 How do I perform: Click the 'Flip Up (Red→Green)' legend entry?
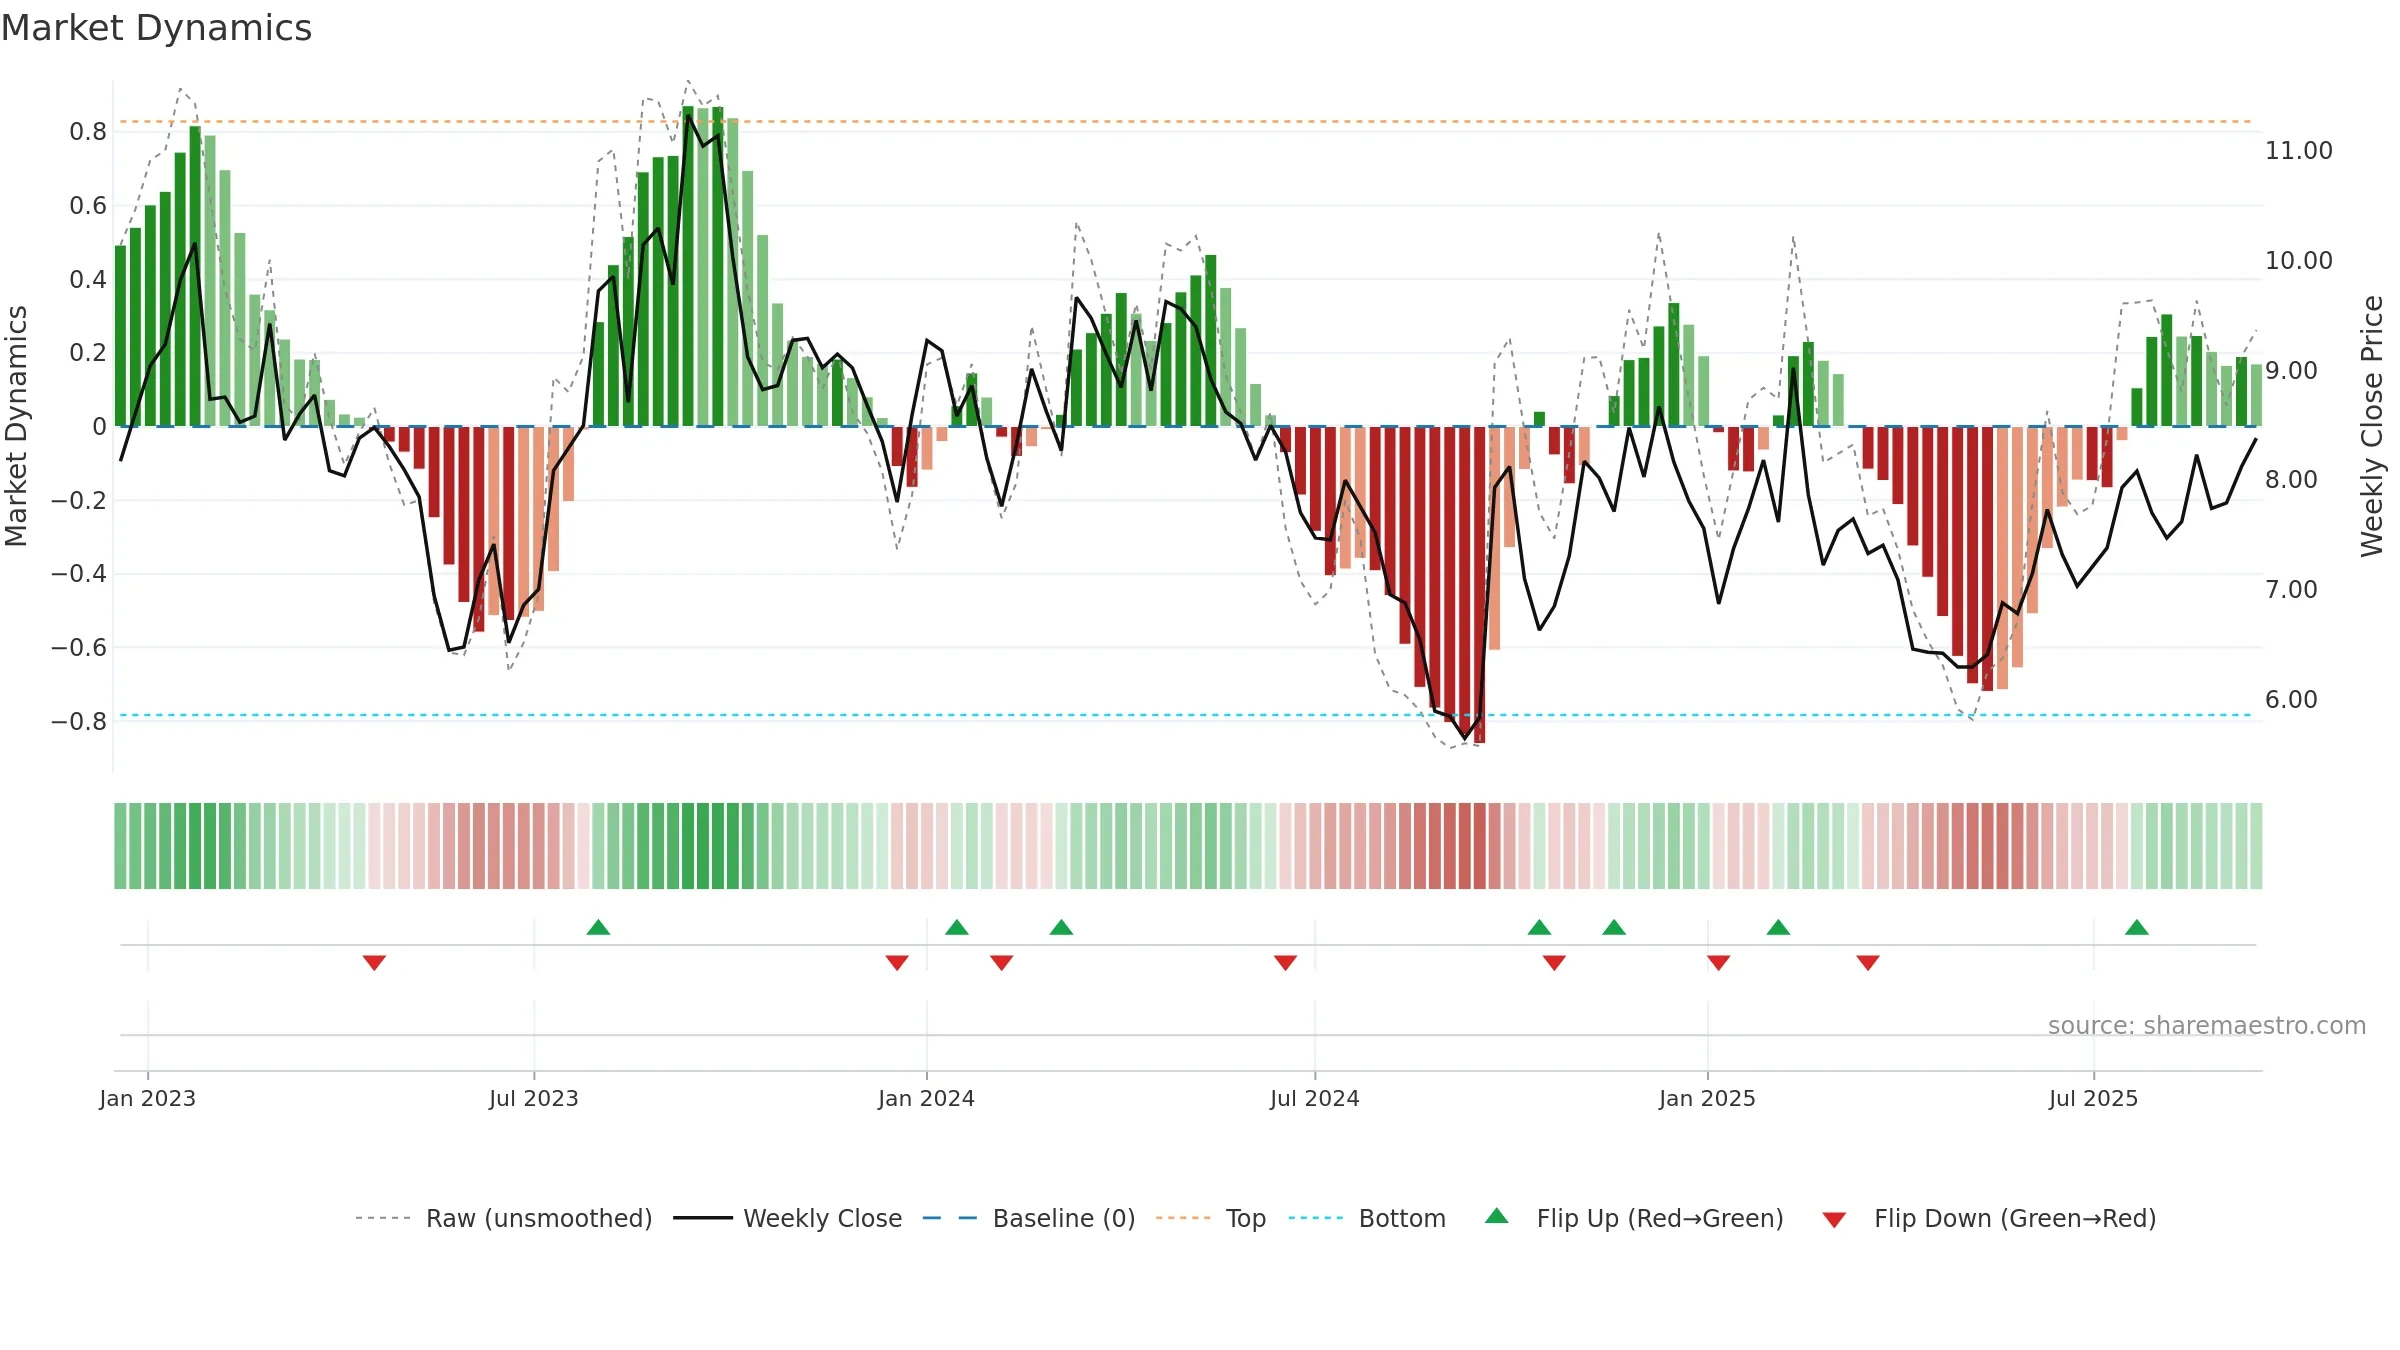(x=1635, y=1218)
